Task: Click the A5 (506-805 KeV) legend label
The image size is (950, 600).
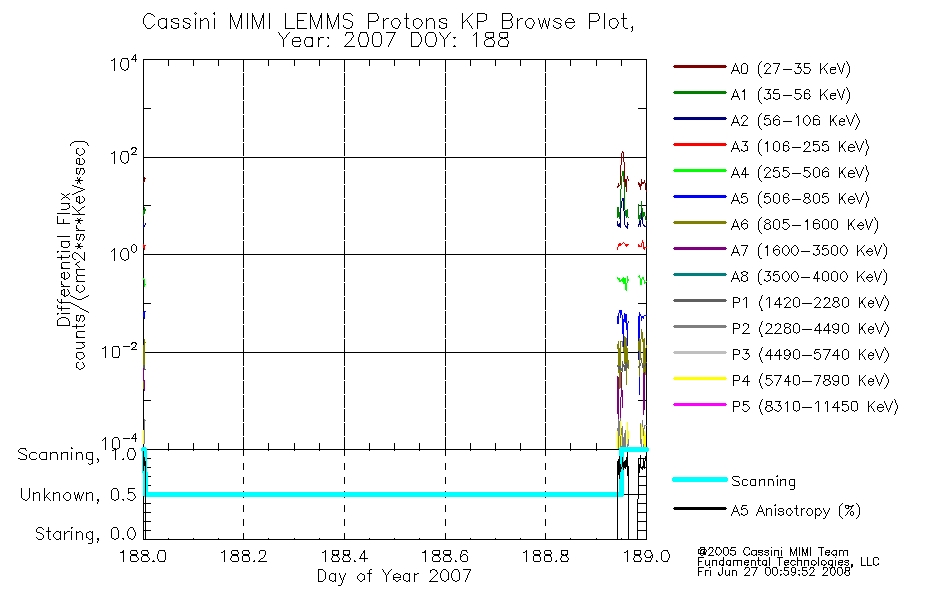Action: pyautogui.click(x=800, y=199)
